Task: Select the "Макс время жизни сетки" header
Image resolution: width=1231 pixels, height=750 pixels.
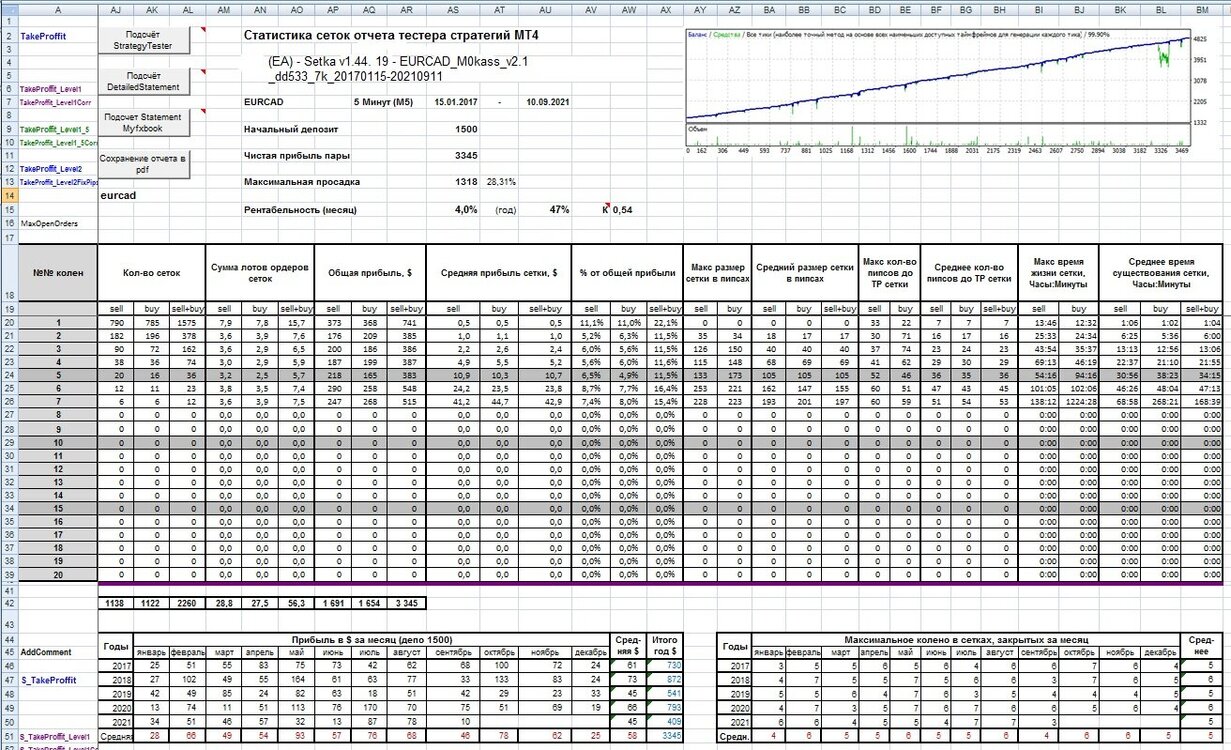Action: point(1058,271)
